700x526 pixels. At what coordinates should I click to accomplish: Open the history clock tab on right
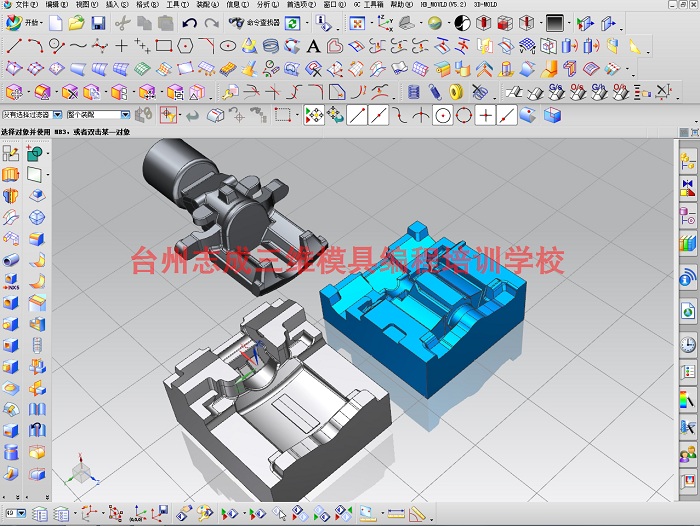tap(688, 344)
